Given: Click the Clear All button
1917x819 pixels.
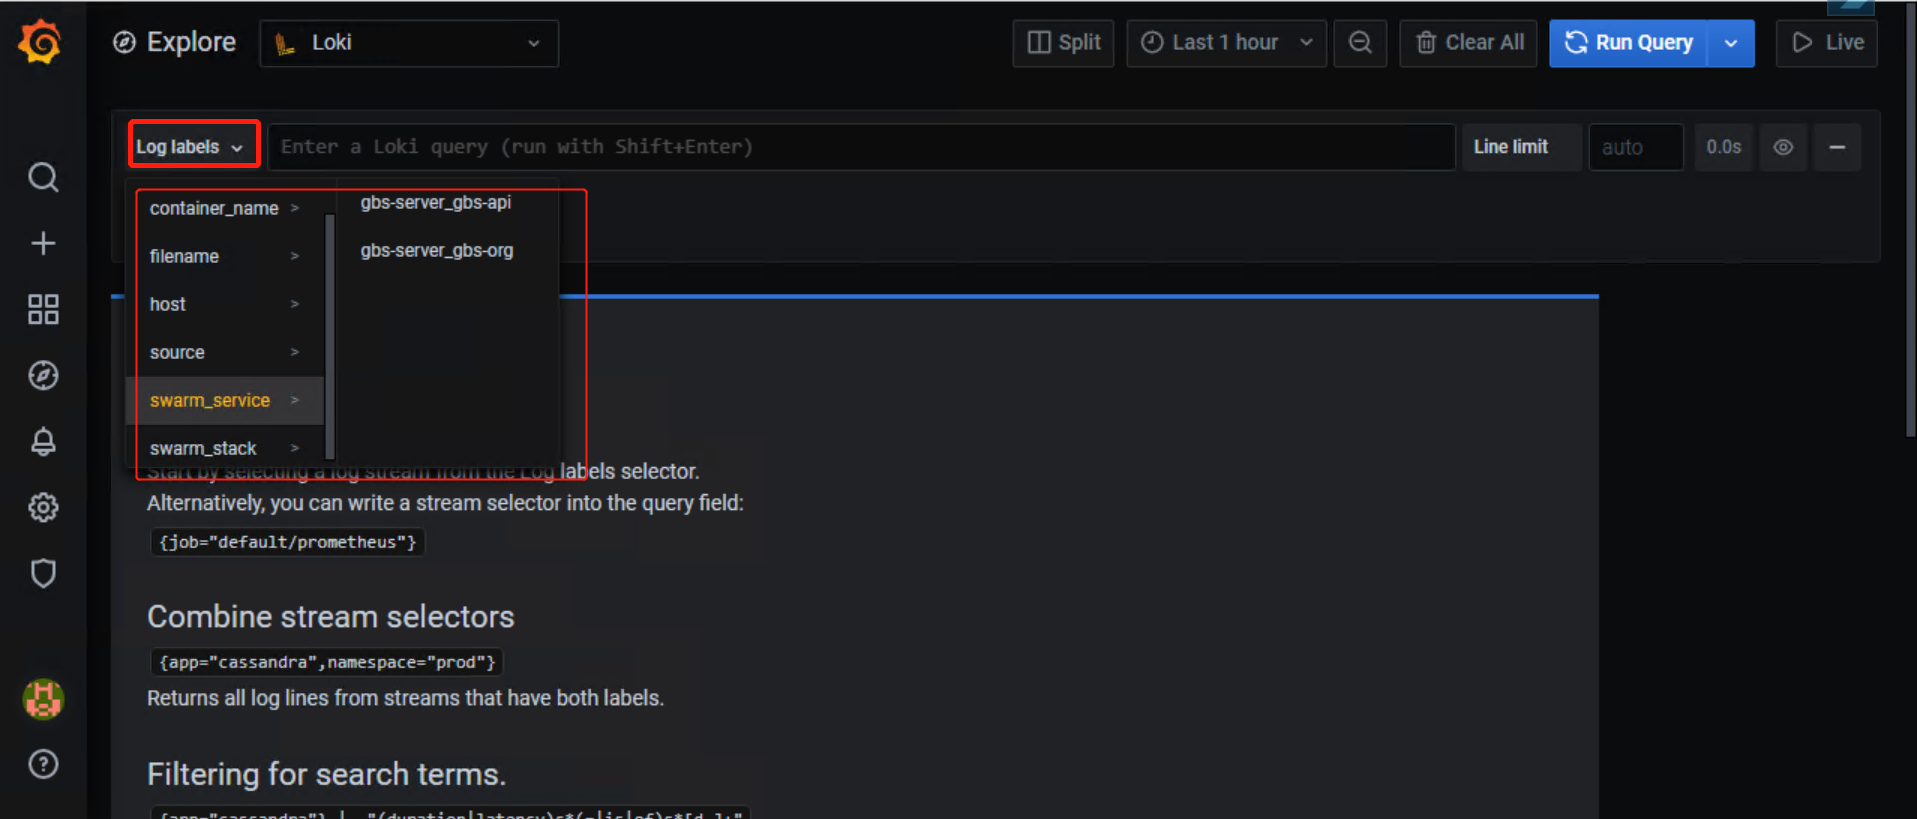Looking at the screenshot, I should click(x=1468, y=43).
